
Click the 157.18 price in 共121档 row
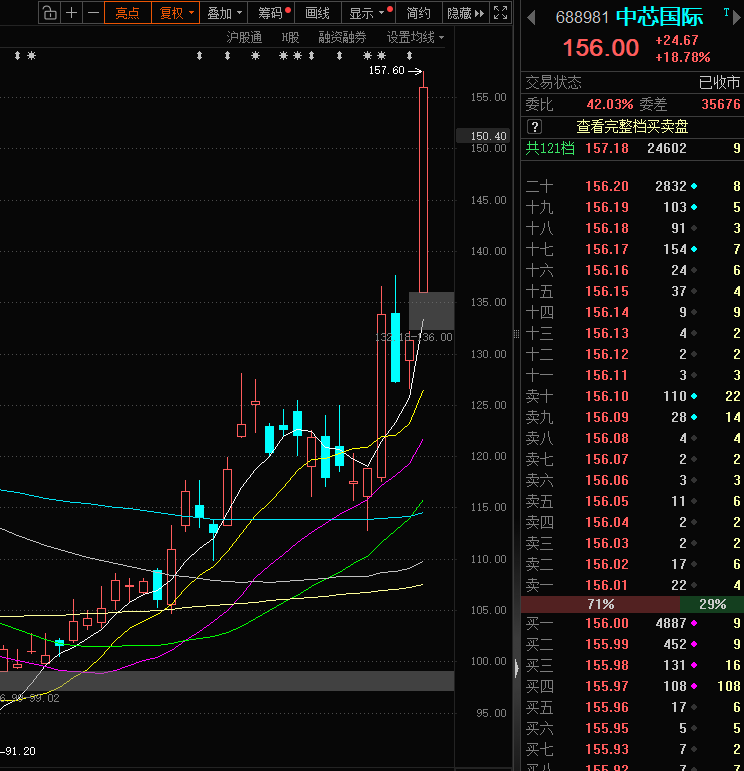[x=607, y=148]
